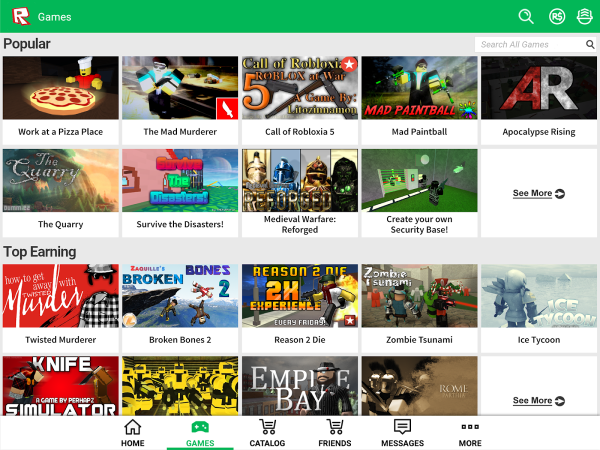Open the Mad Paintball game
Image resolution: width=600 pixels, height=450 pixels.
pyautogui.click(x=419, y=98)
